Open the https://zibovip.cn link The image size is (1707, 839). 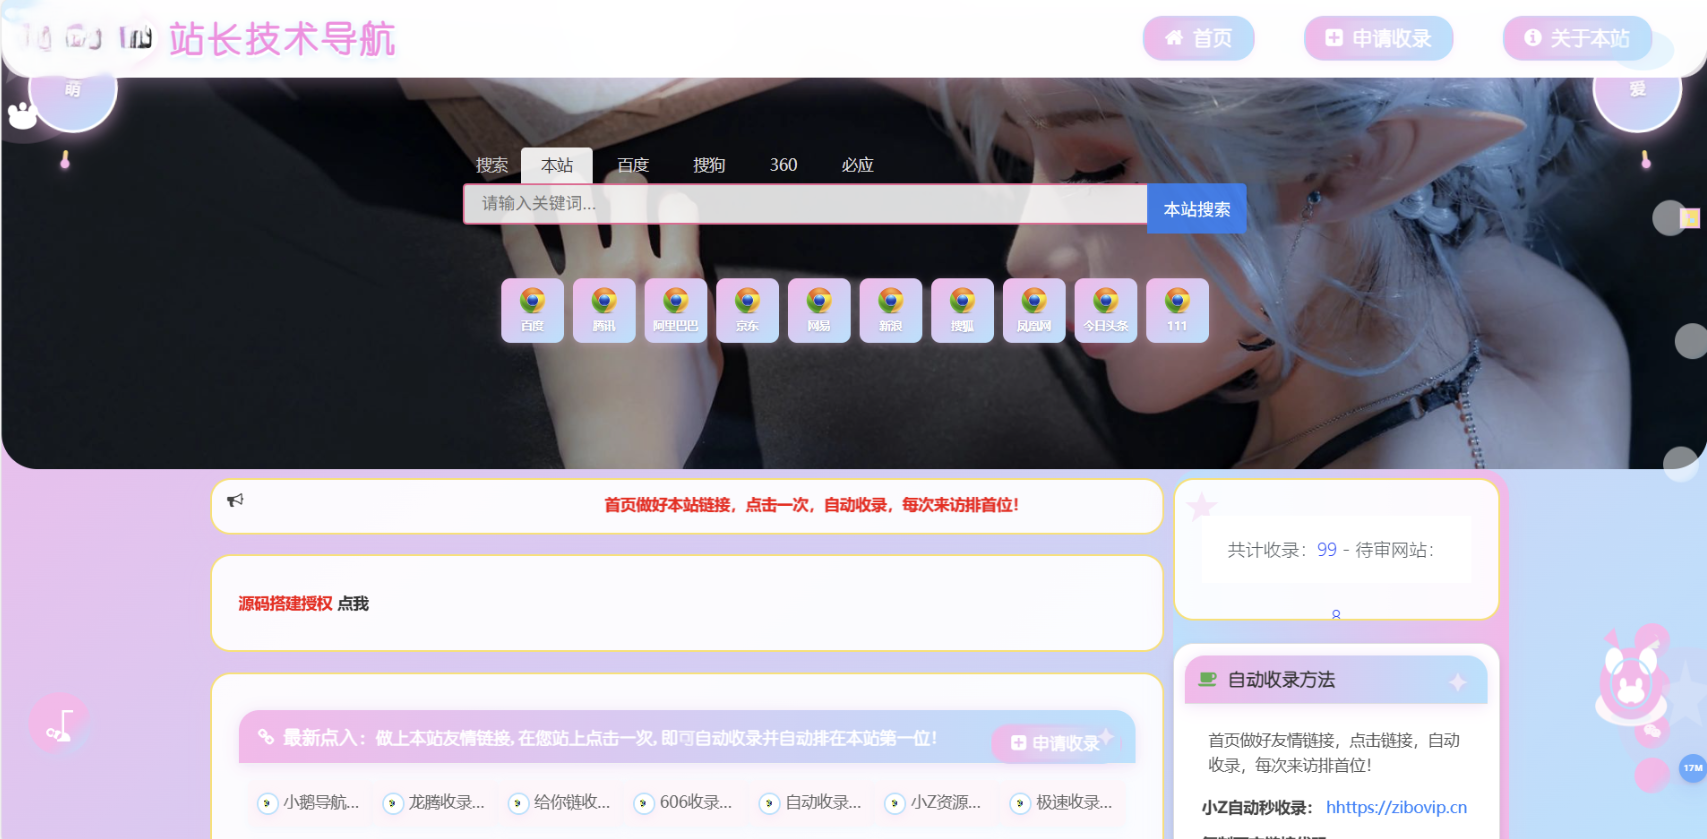coord(1396,807)
